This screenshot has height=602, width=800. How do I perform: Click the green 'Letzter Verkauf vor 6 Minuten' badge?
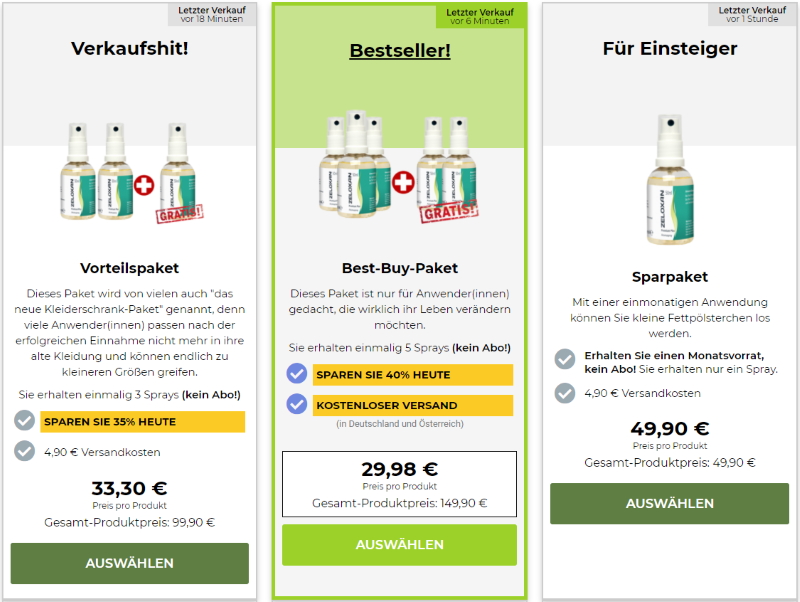(x=480, y=16)
